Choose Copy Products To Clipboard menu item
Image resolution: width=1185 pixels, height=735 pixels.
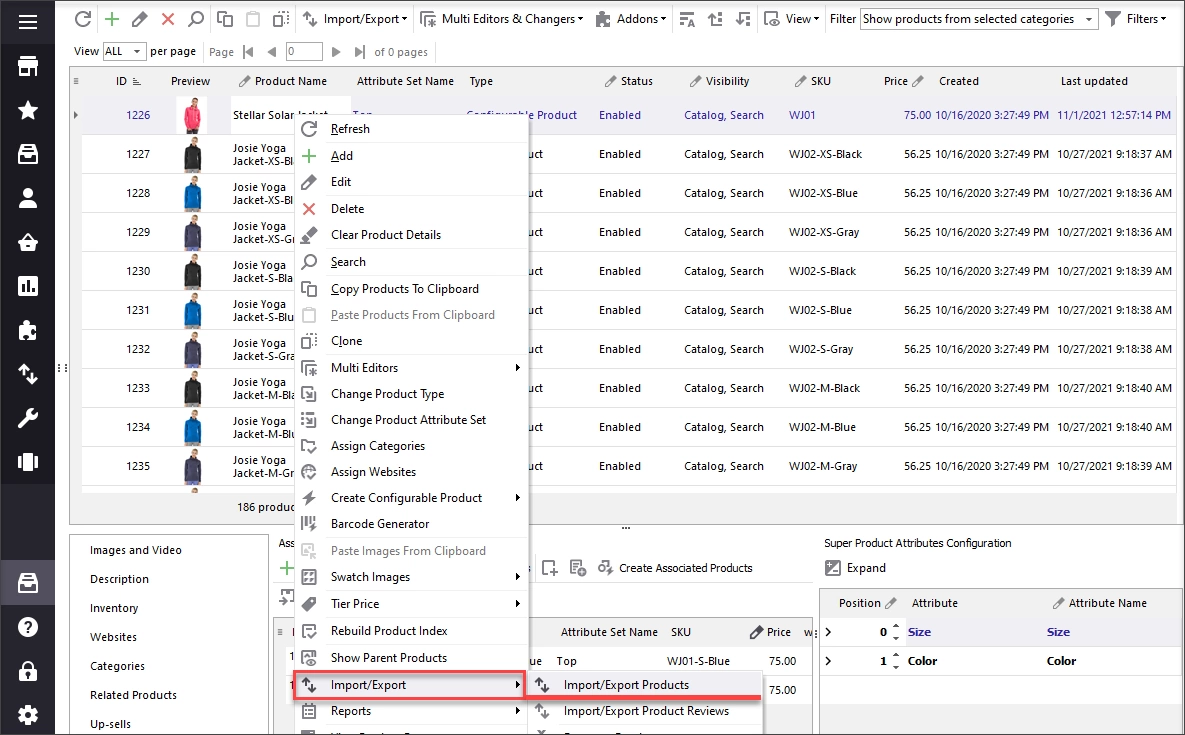point(411,289)
